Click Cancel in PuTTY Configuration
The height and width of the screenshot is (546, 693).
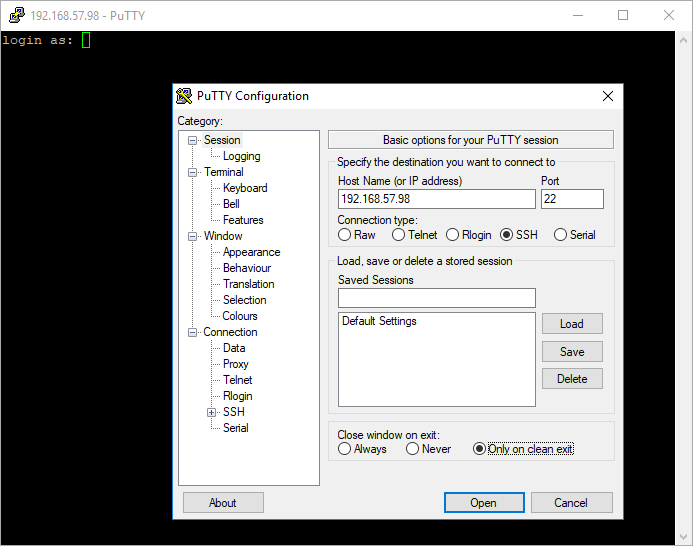(571, 503)
